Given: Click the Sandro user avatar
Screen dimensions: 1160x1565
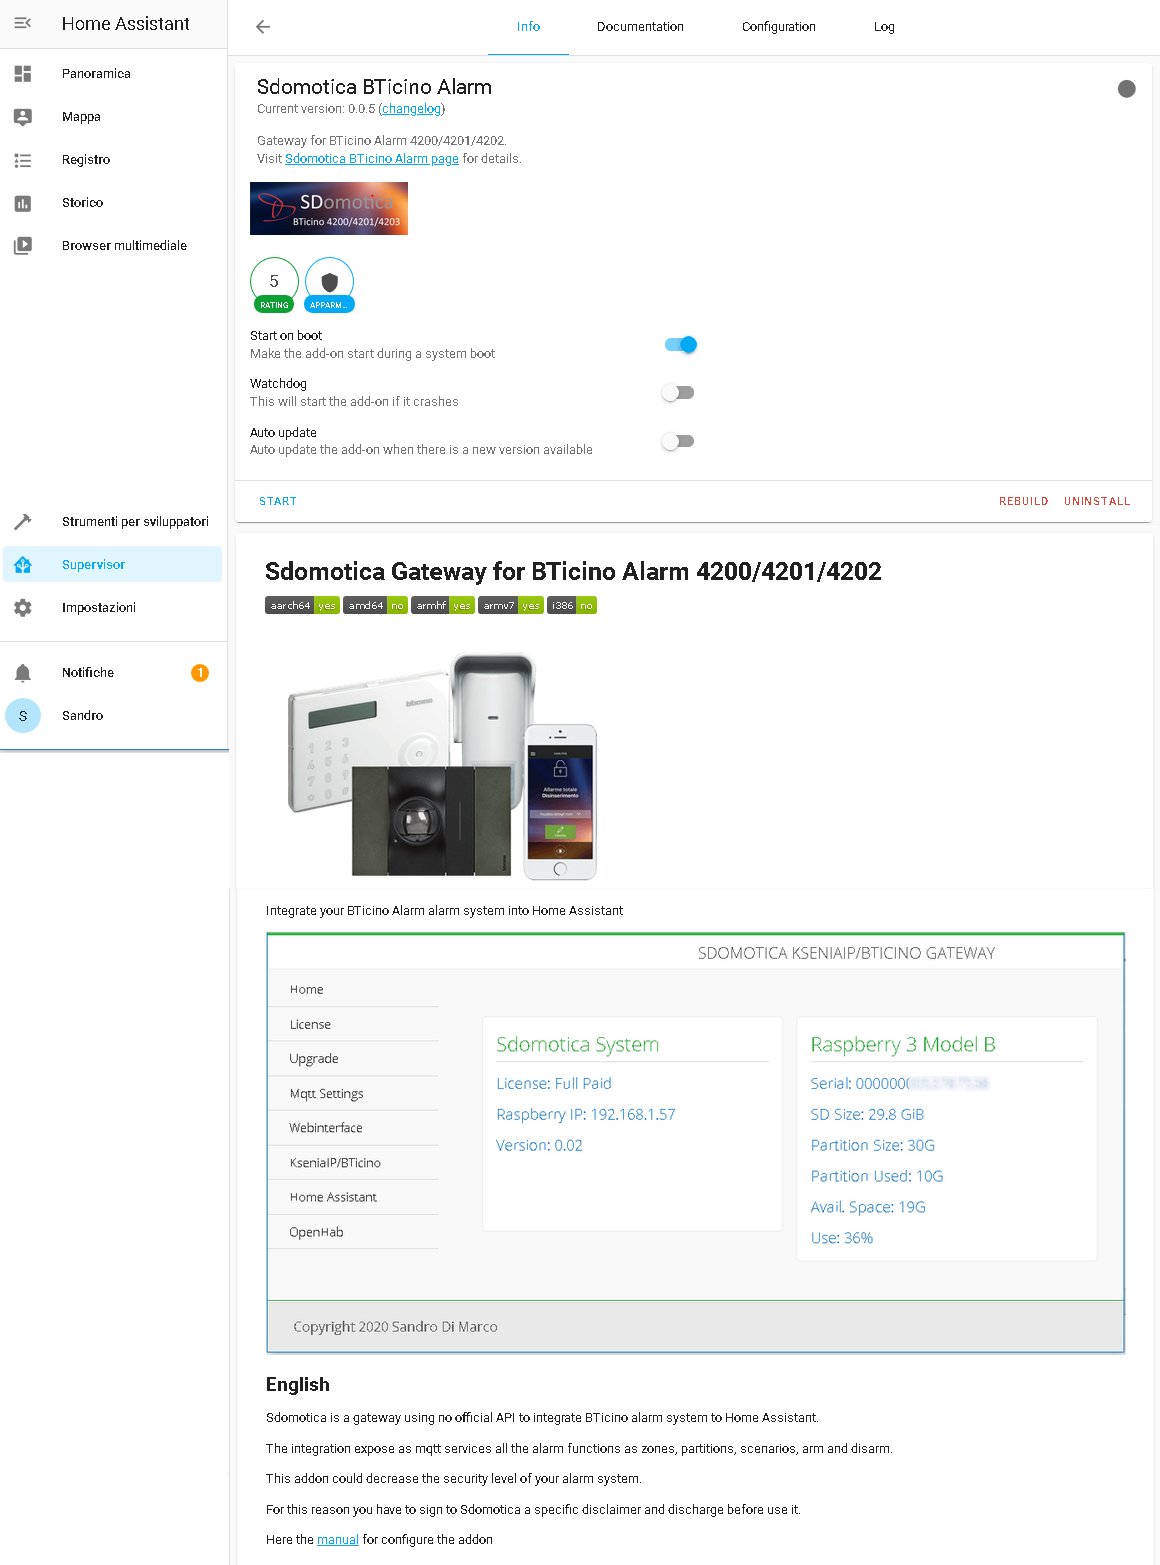Looking at the screenshot, I should tap(23, 716).
